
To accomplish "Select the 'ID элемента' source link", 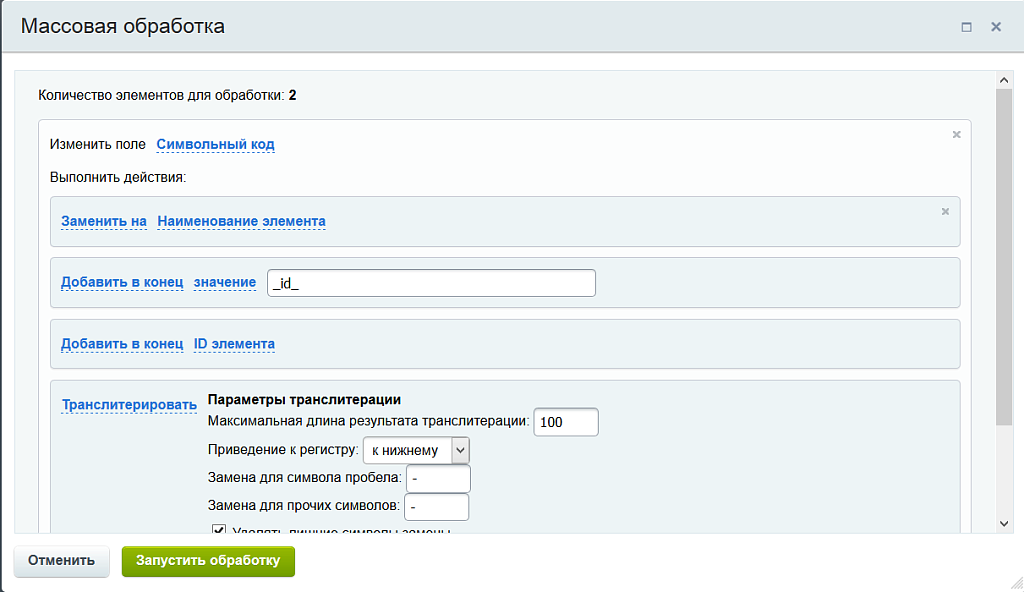I will 233,343.
